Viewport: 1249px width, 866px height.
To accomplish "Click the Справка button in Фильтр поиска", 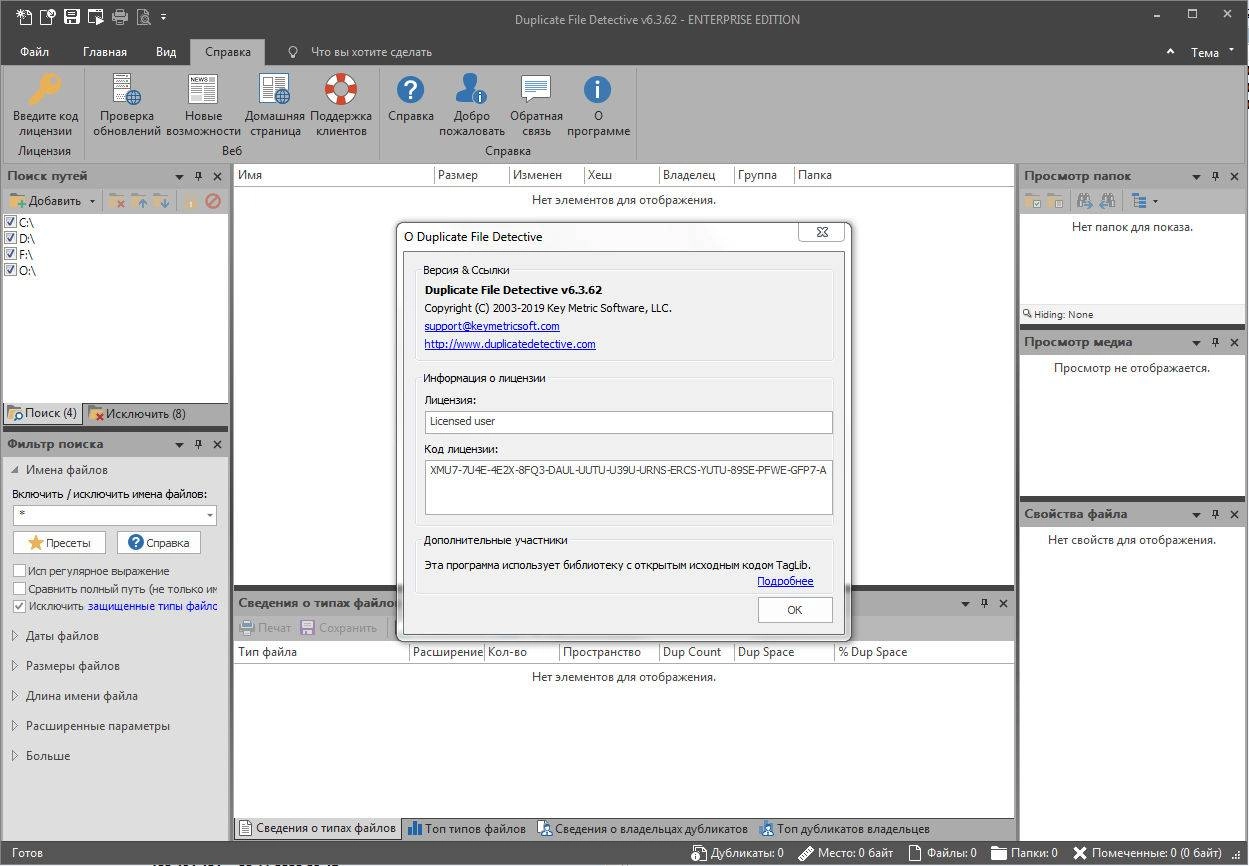I will pos(159,542).
